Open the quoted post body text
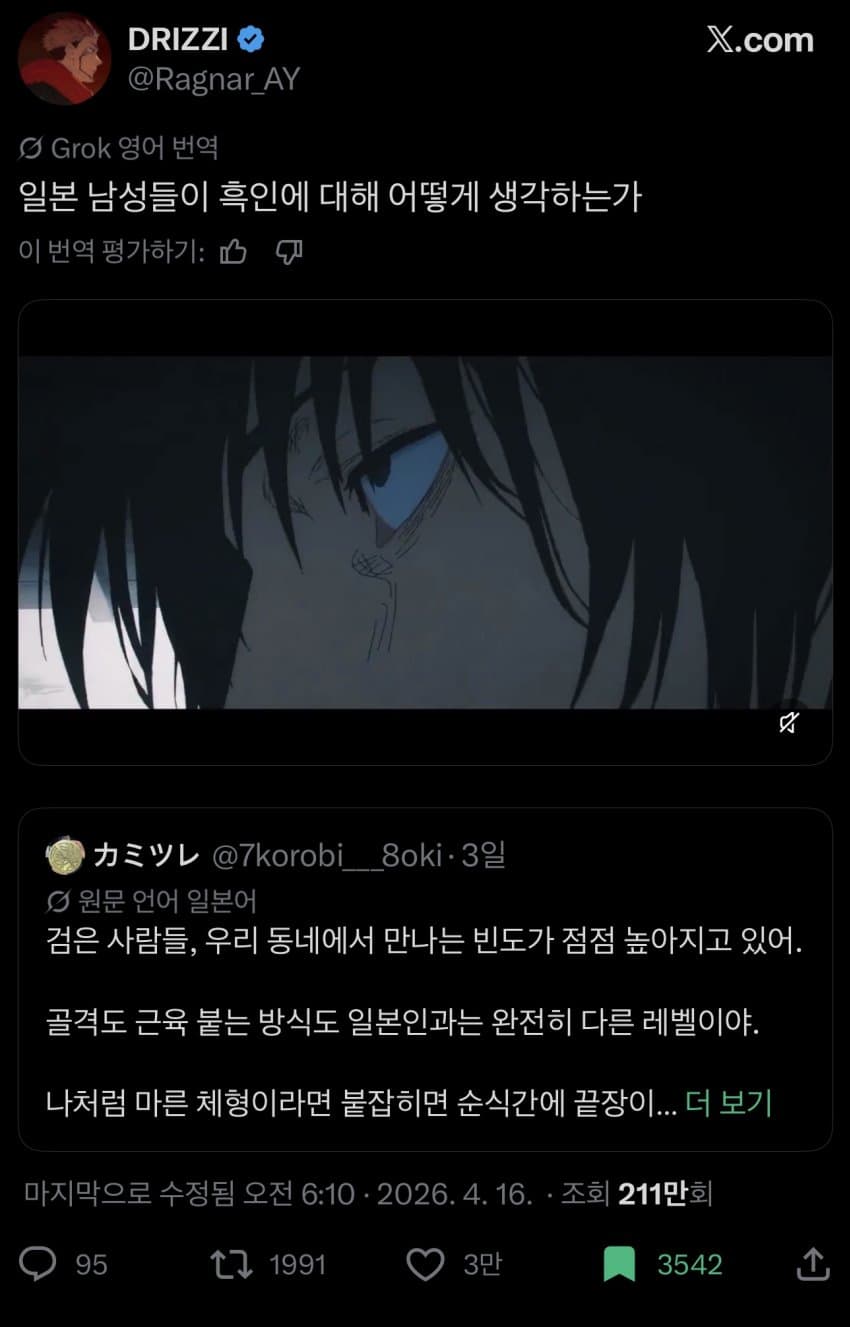The width and height of the screenshot is (850, 1327). 425,1022
